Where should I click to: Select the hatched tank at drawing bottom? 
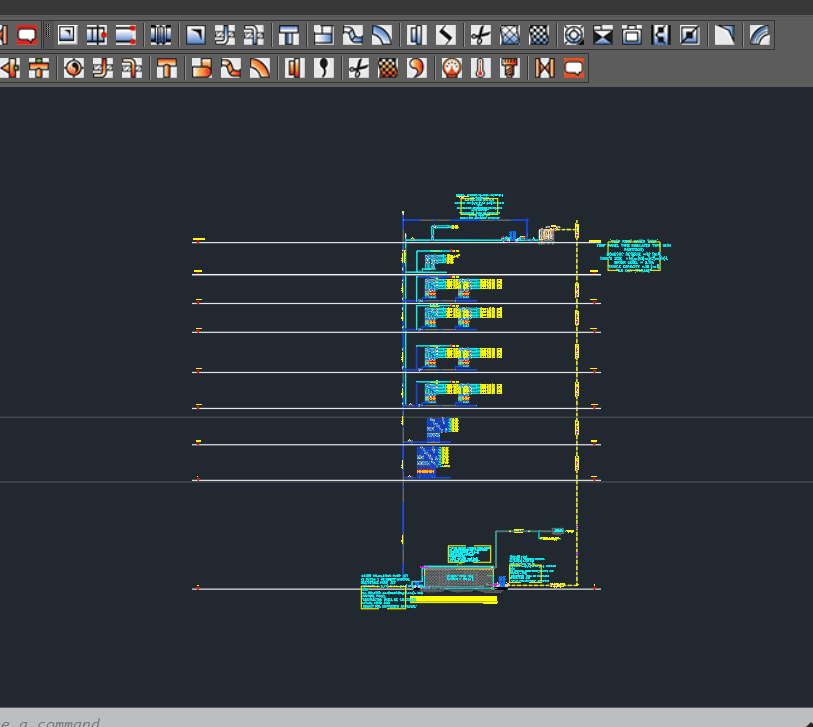click(x=459, y=577)
